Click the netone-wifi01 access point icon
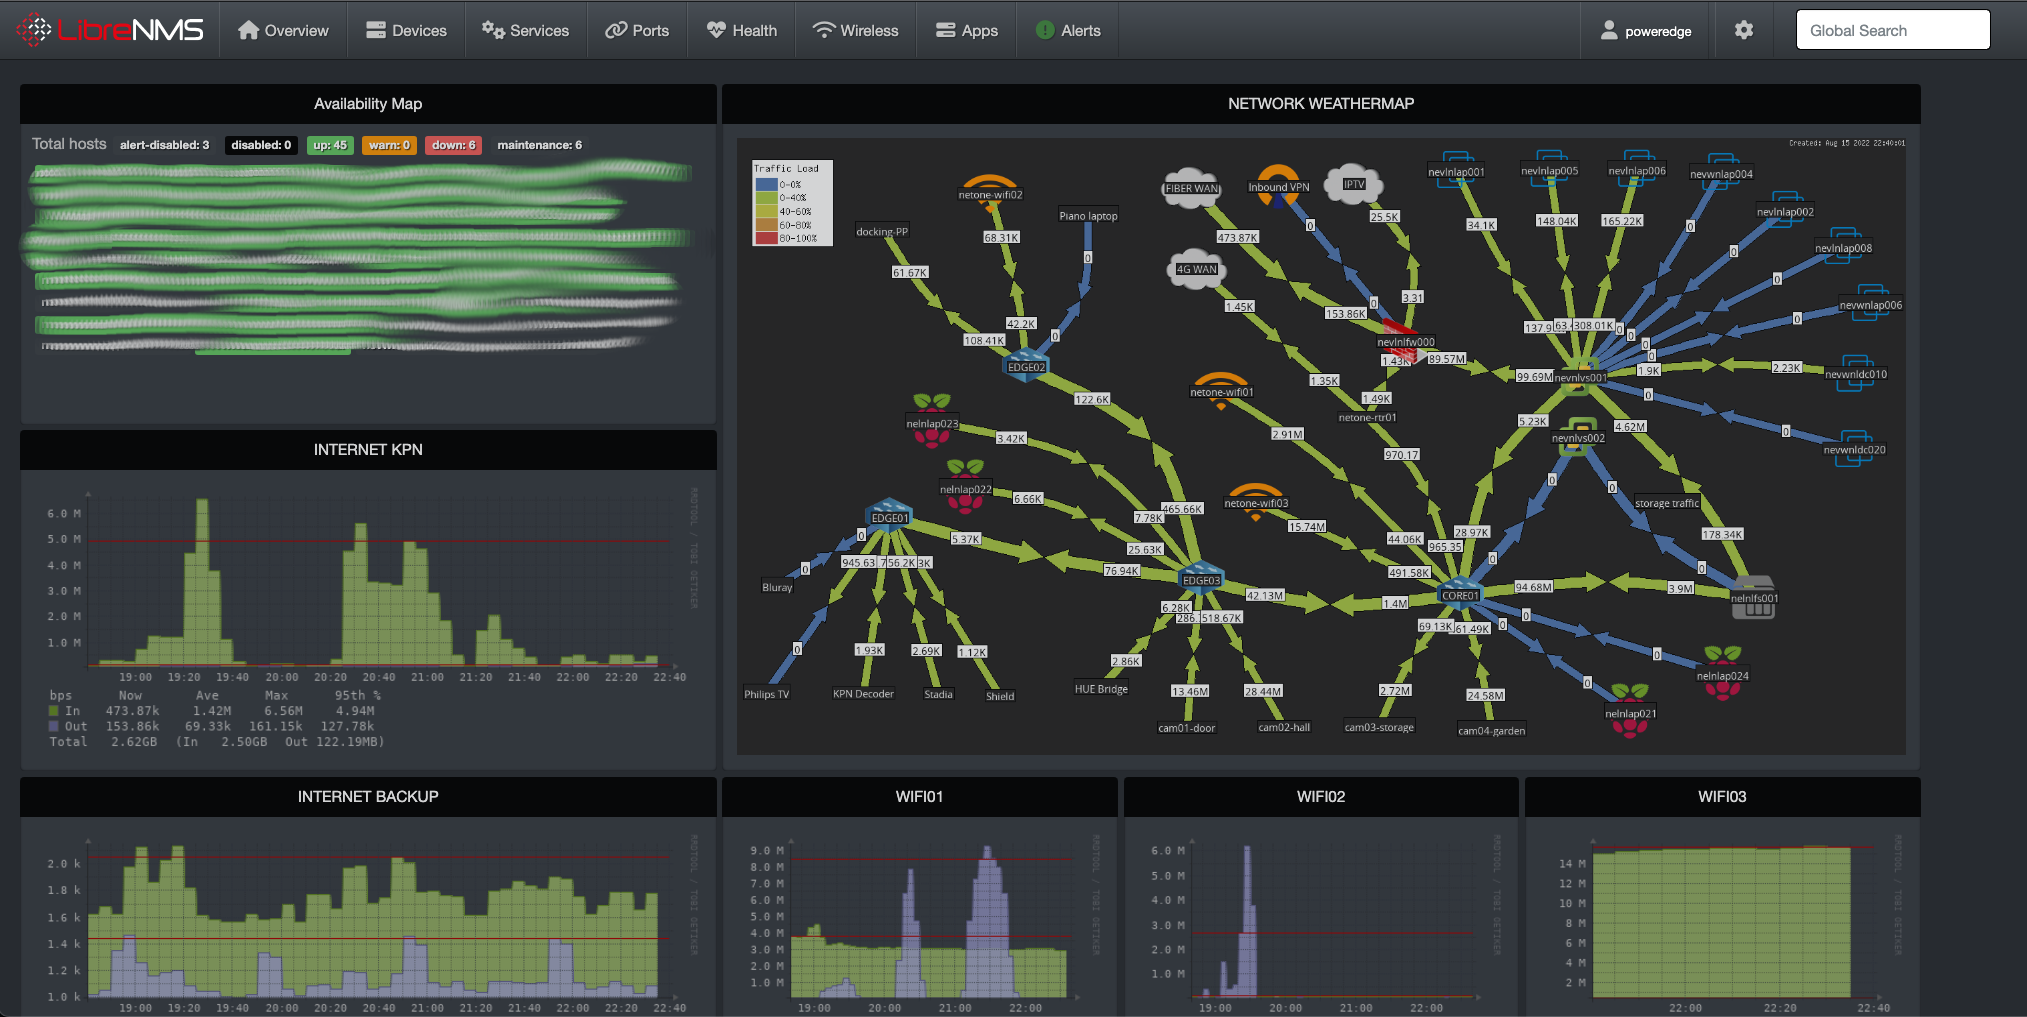 click(1221, 390)
